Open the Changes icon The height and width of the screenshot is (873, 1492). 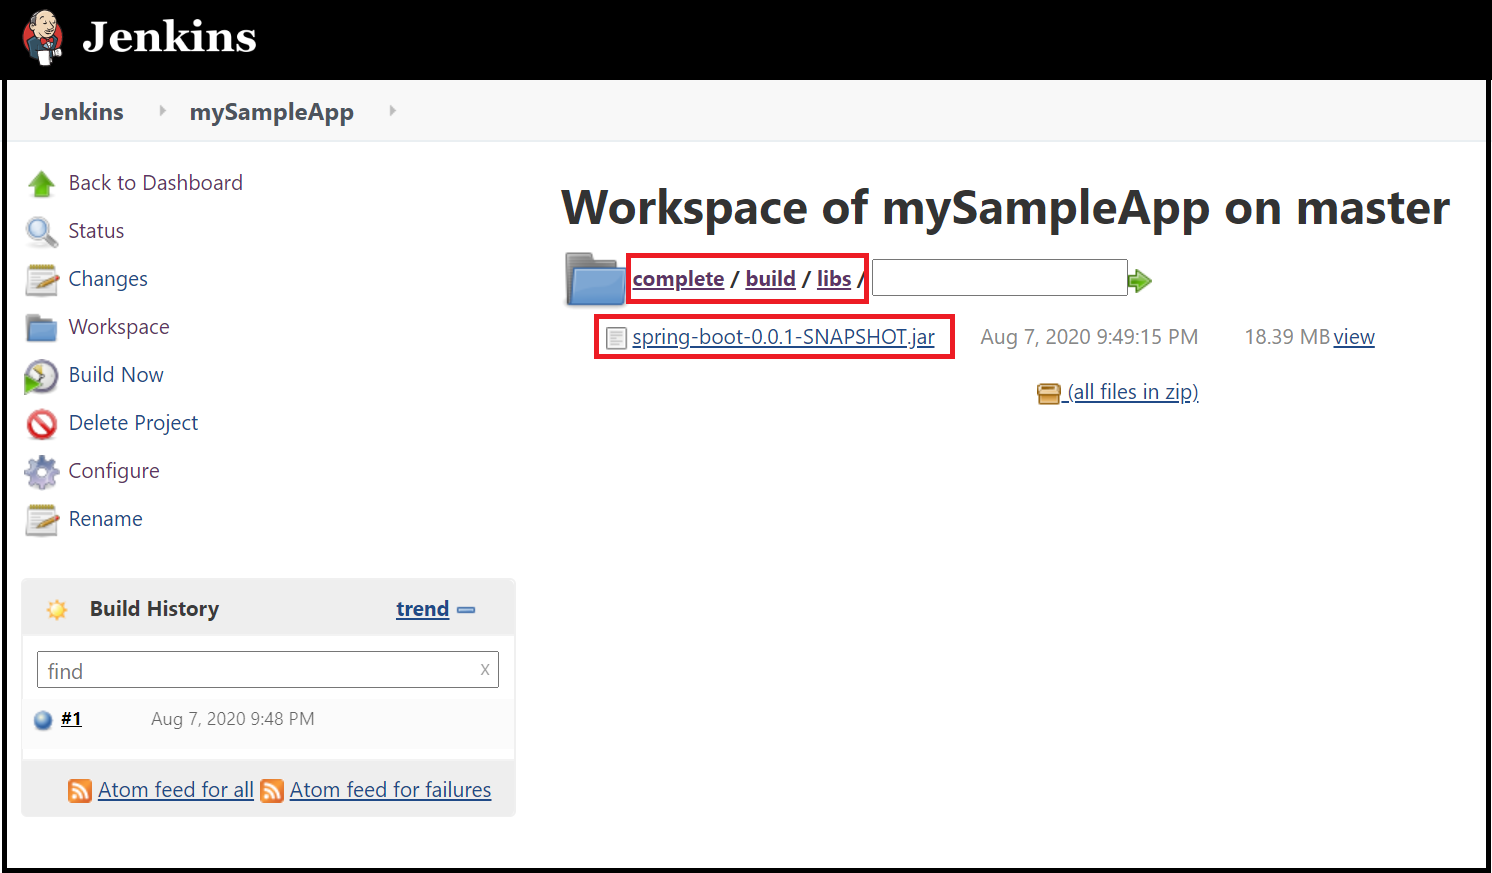tap(41, 279)
